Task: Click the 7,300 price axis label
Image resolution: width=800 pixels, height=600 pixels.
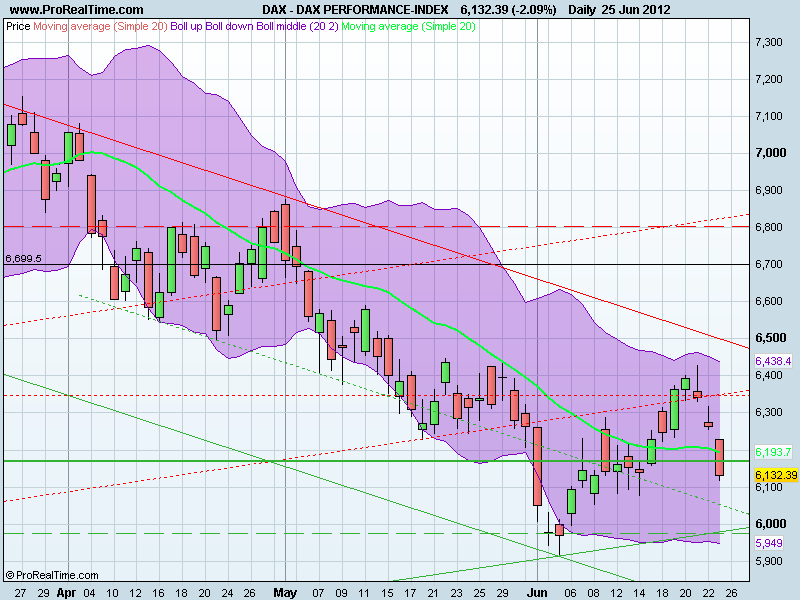Action: 768,42
